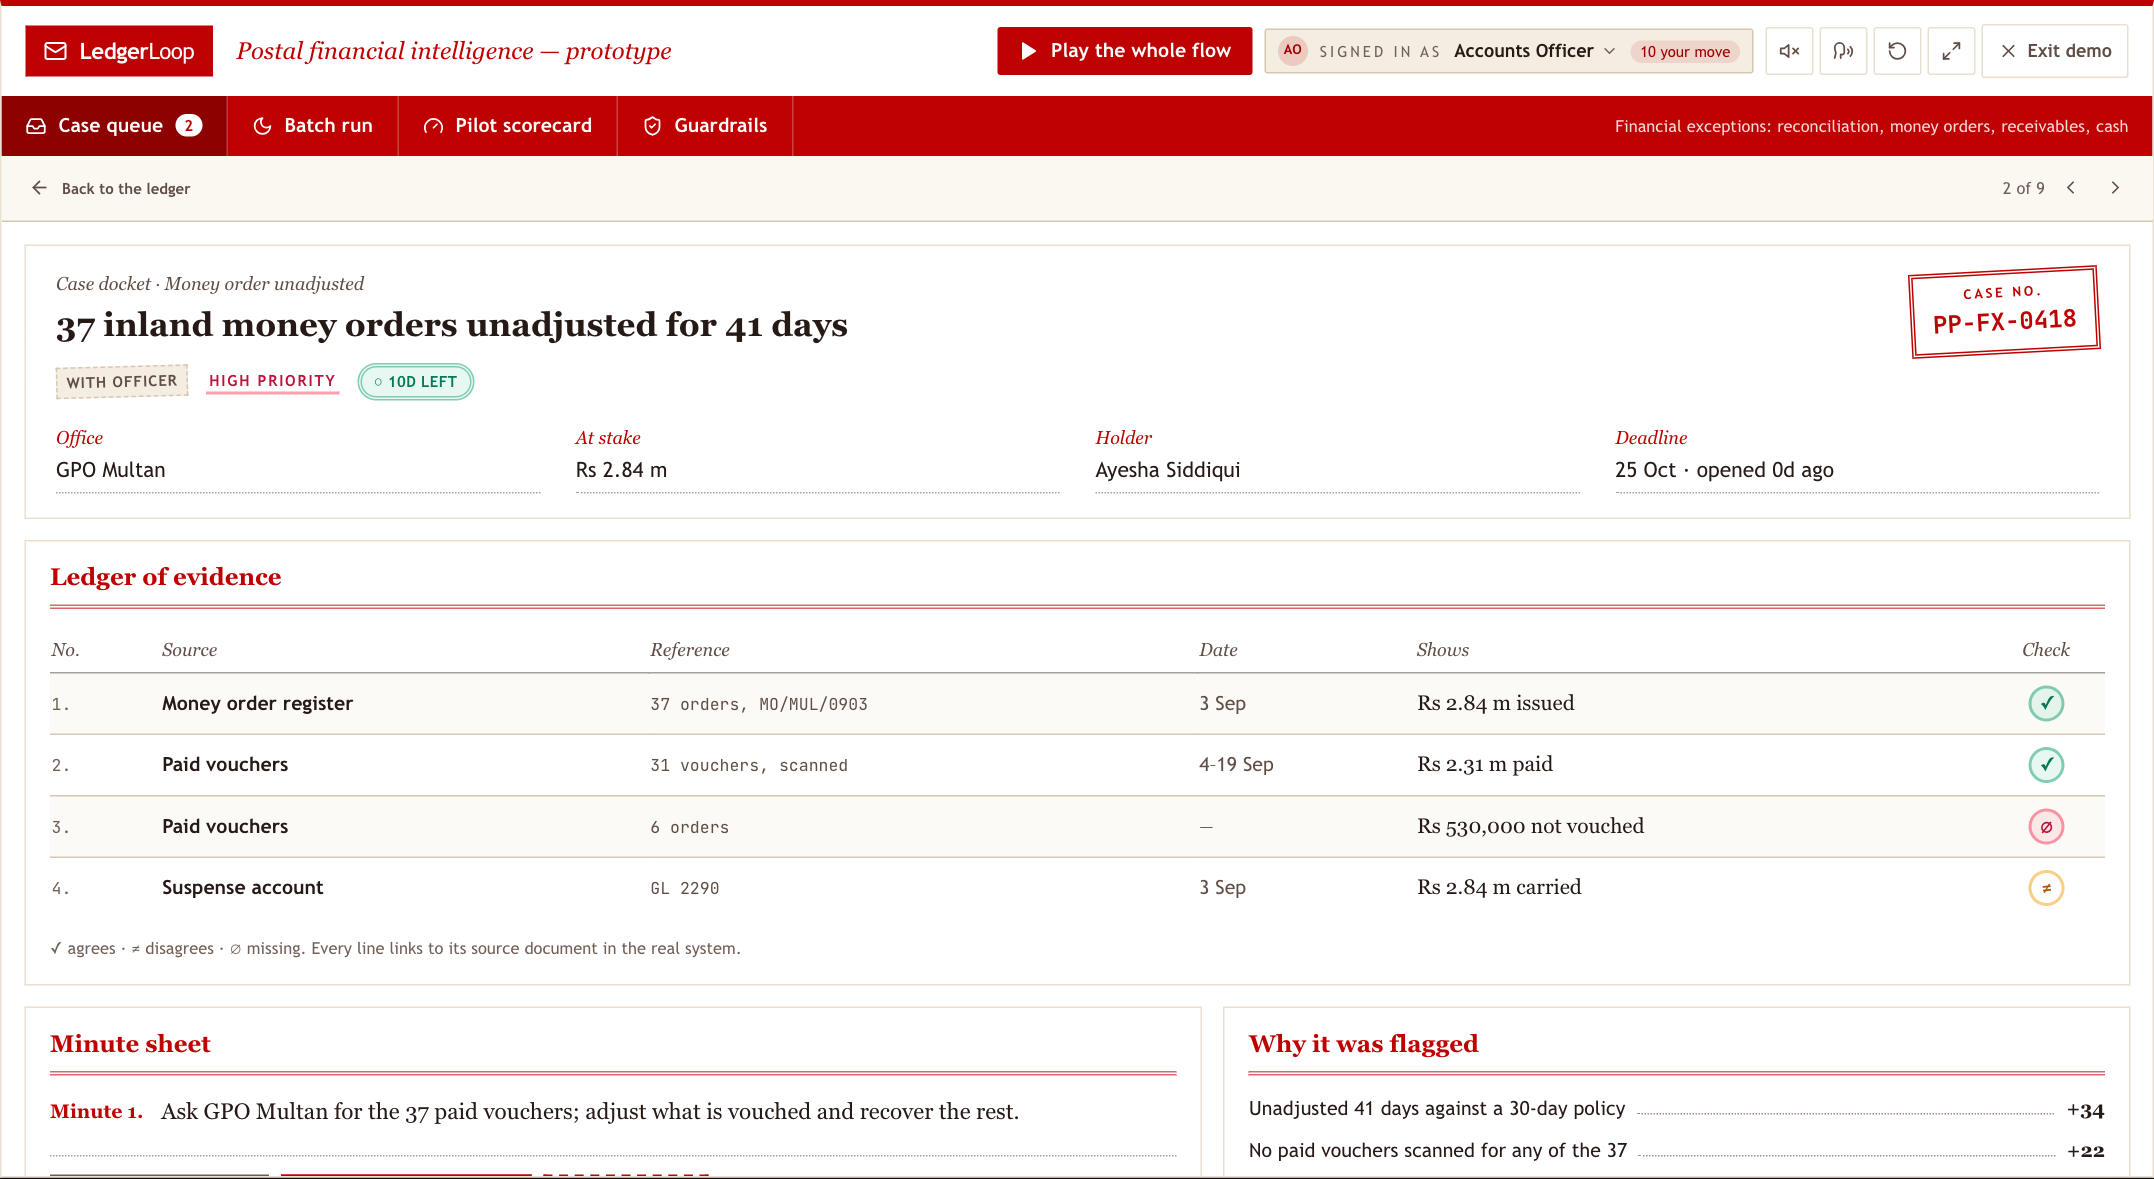This screenshot has height=1179, width=2154.
Task: Click the '10D LEFT' deadline pill
Action: pyautogui.click(x=416, y=382)
